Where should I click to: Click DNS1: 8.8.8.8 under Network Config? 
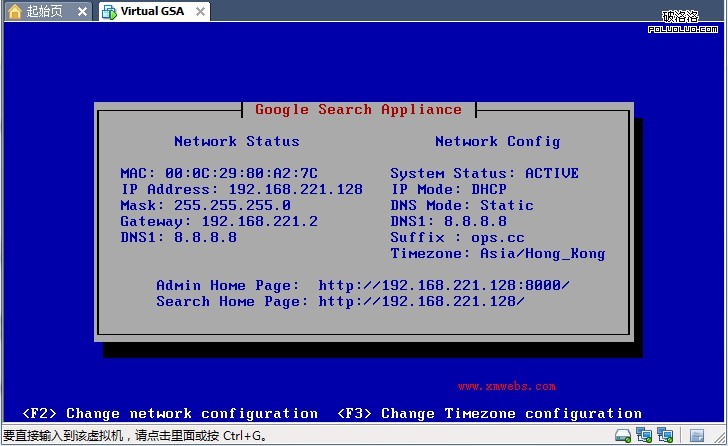coord(448,221)
